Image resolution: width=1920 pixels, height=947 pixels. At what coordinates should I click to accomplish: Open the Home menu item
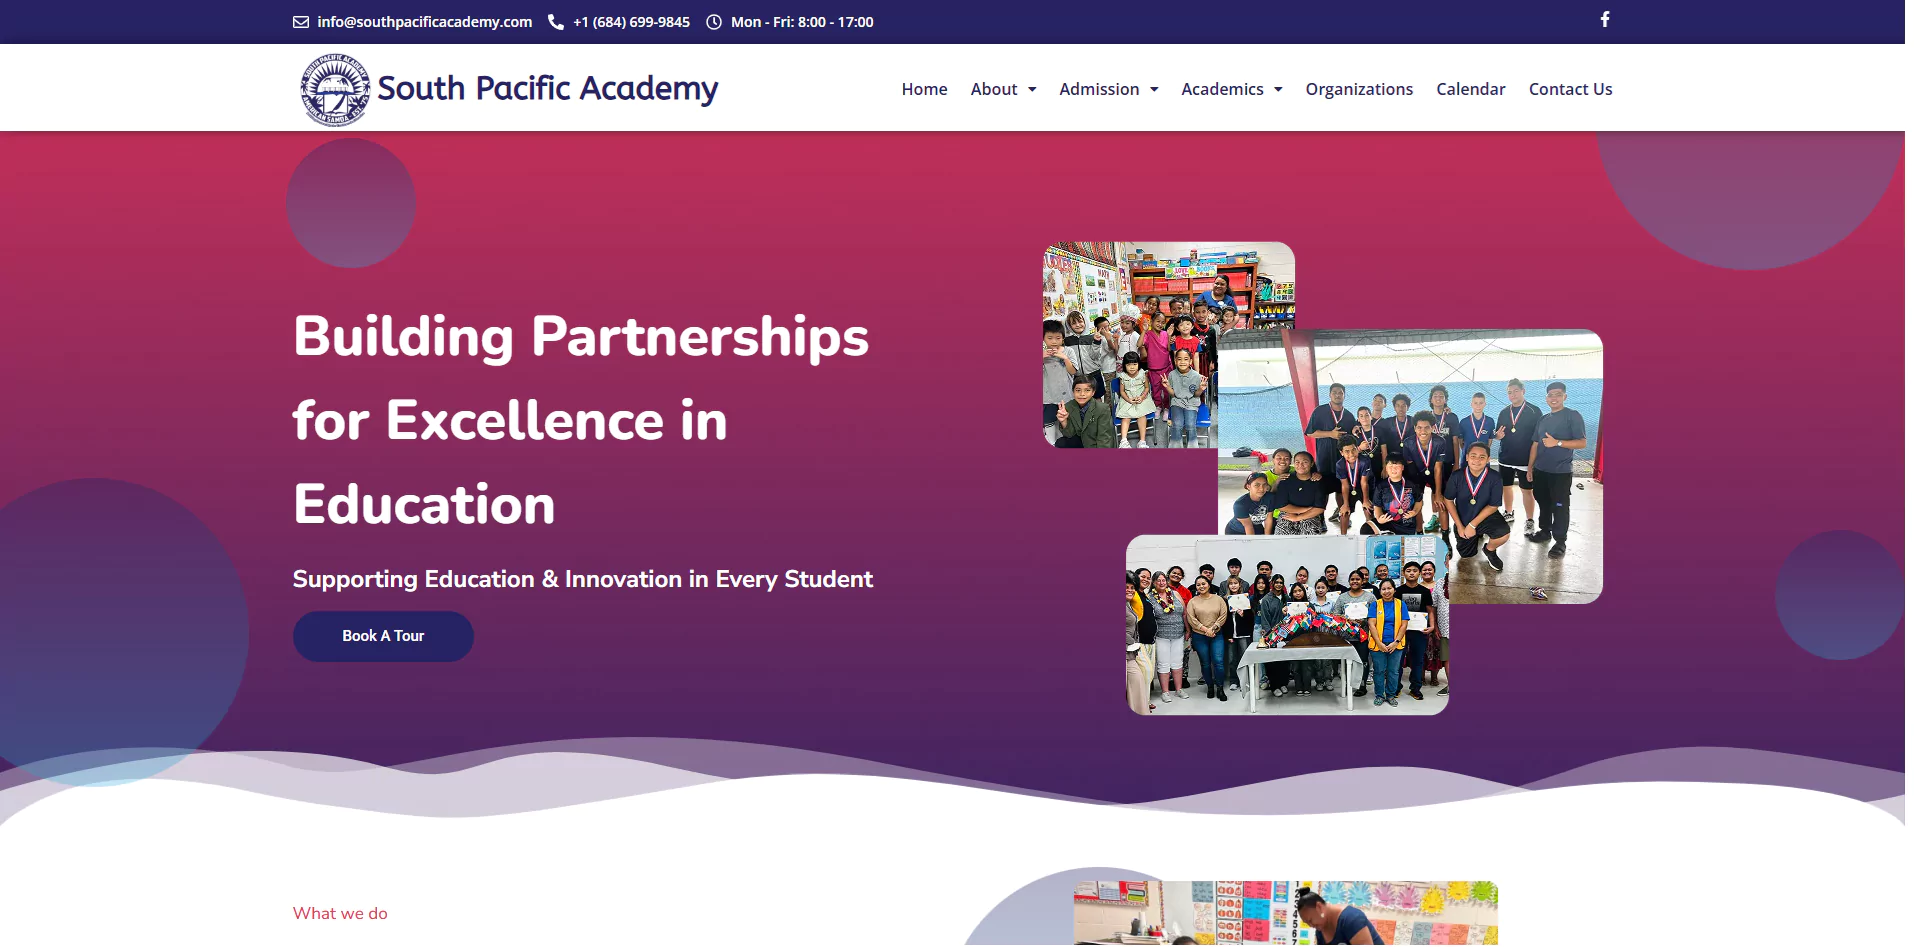[x=924, y=89]
